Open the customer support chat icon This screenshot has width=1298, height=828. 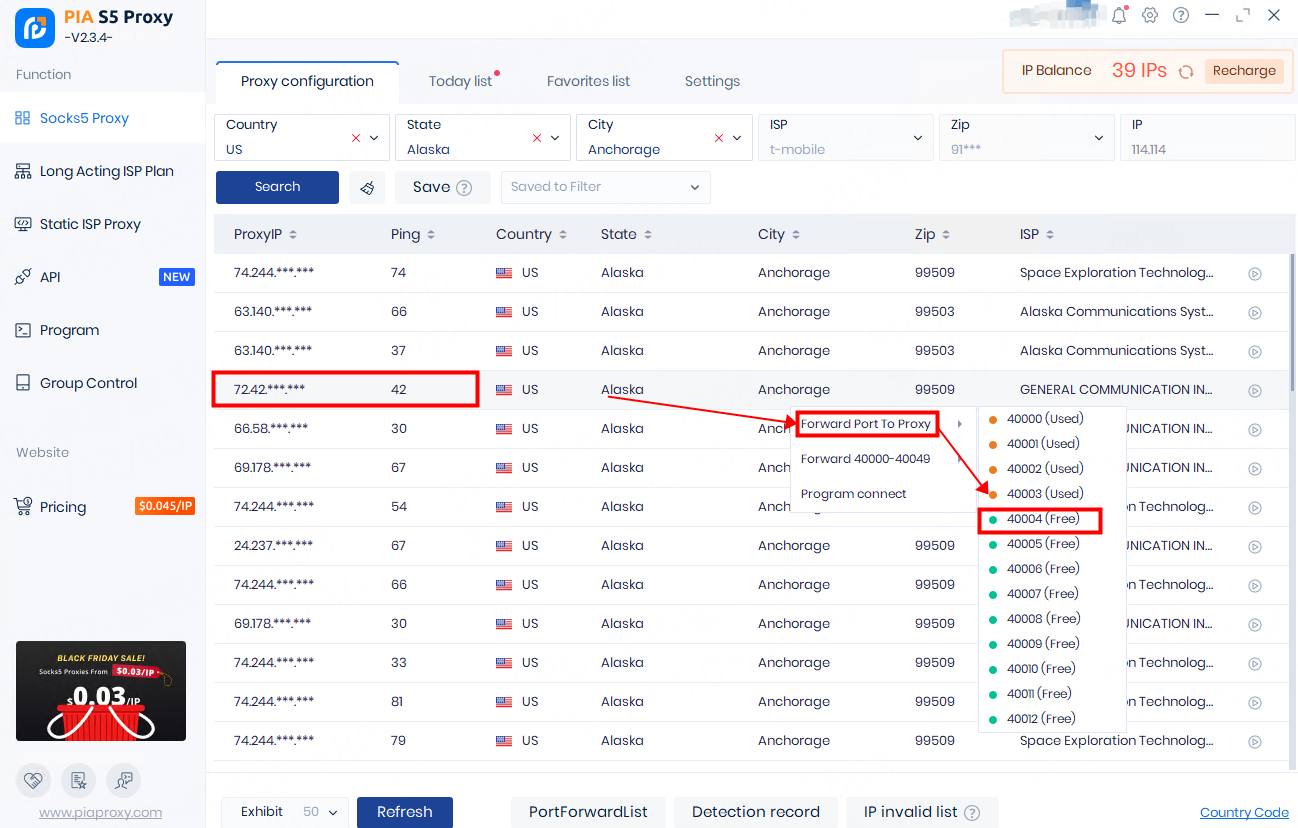(124, 780)
